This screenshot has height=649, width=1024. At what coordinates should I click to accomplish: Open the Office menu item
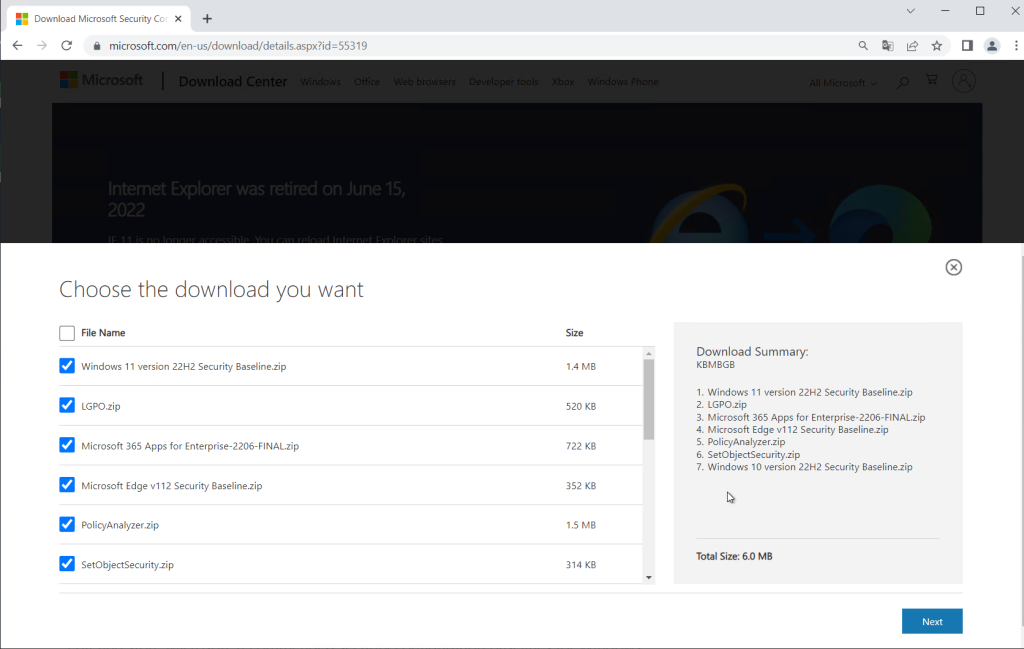click(366, 82)
